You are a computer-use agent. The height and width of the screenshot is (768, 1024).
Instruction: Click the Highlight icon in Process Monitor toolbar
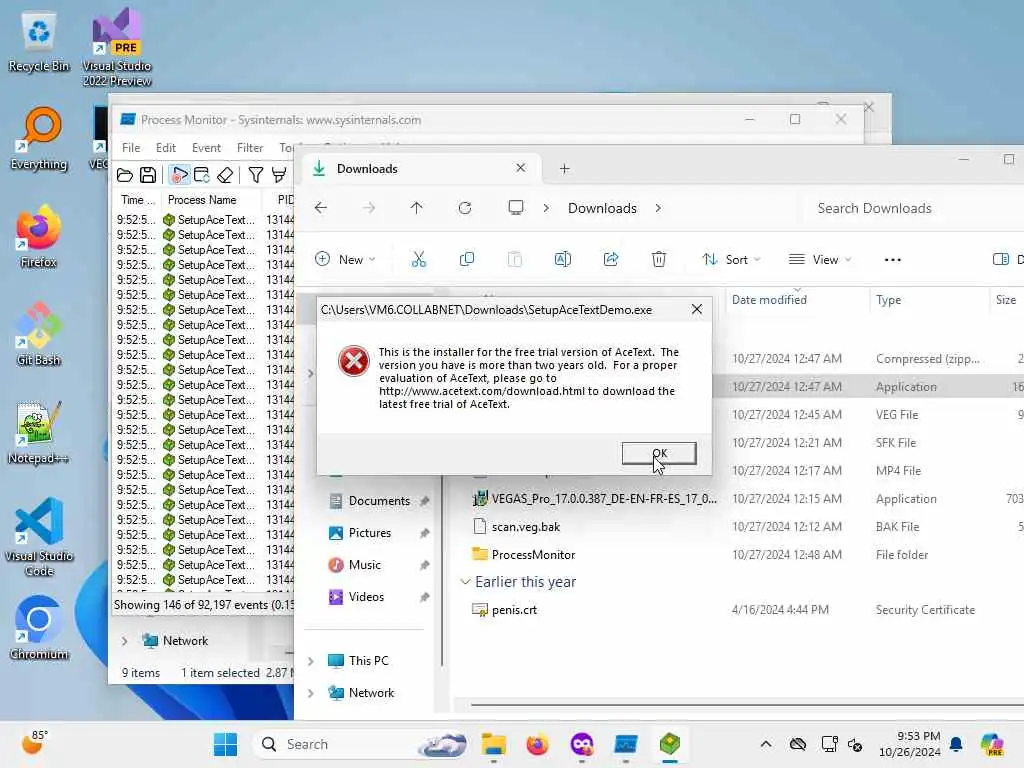coord(279,175)
